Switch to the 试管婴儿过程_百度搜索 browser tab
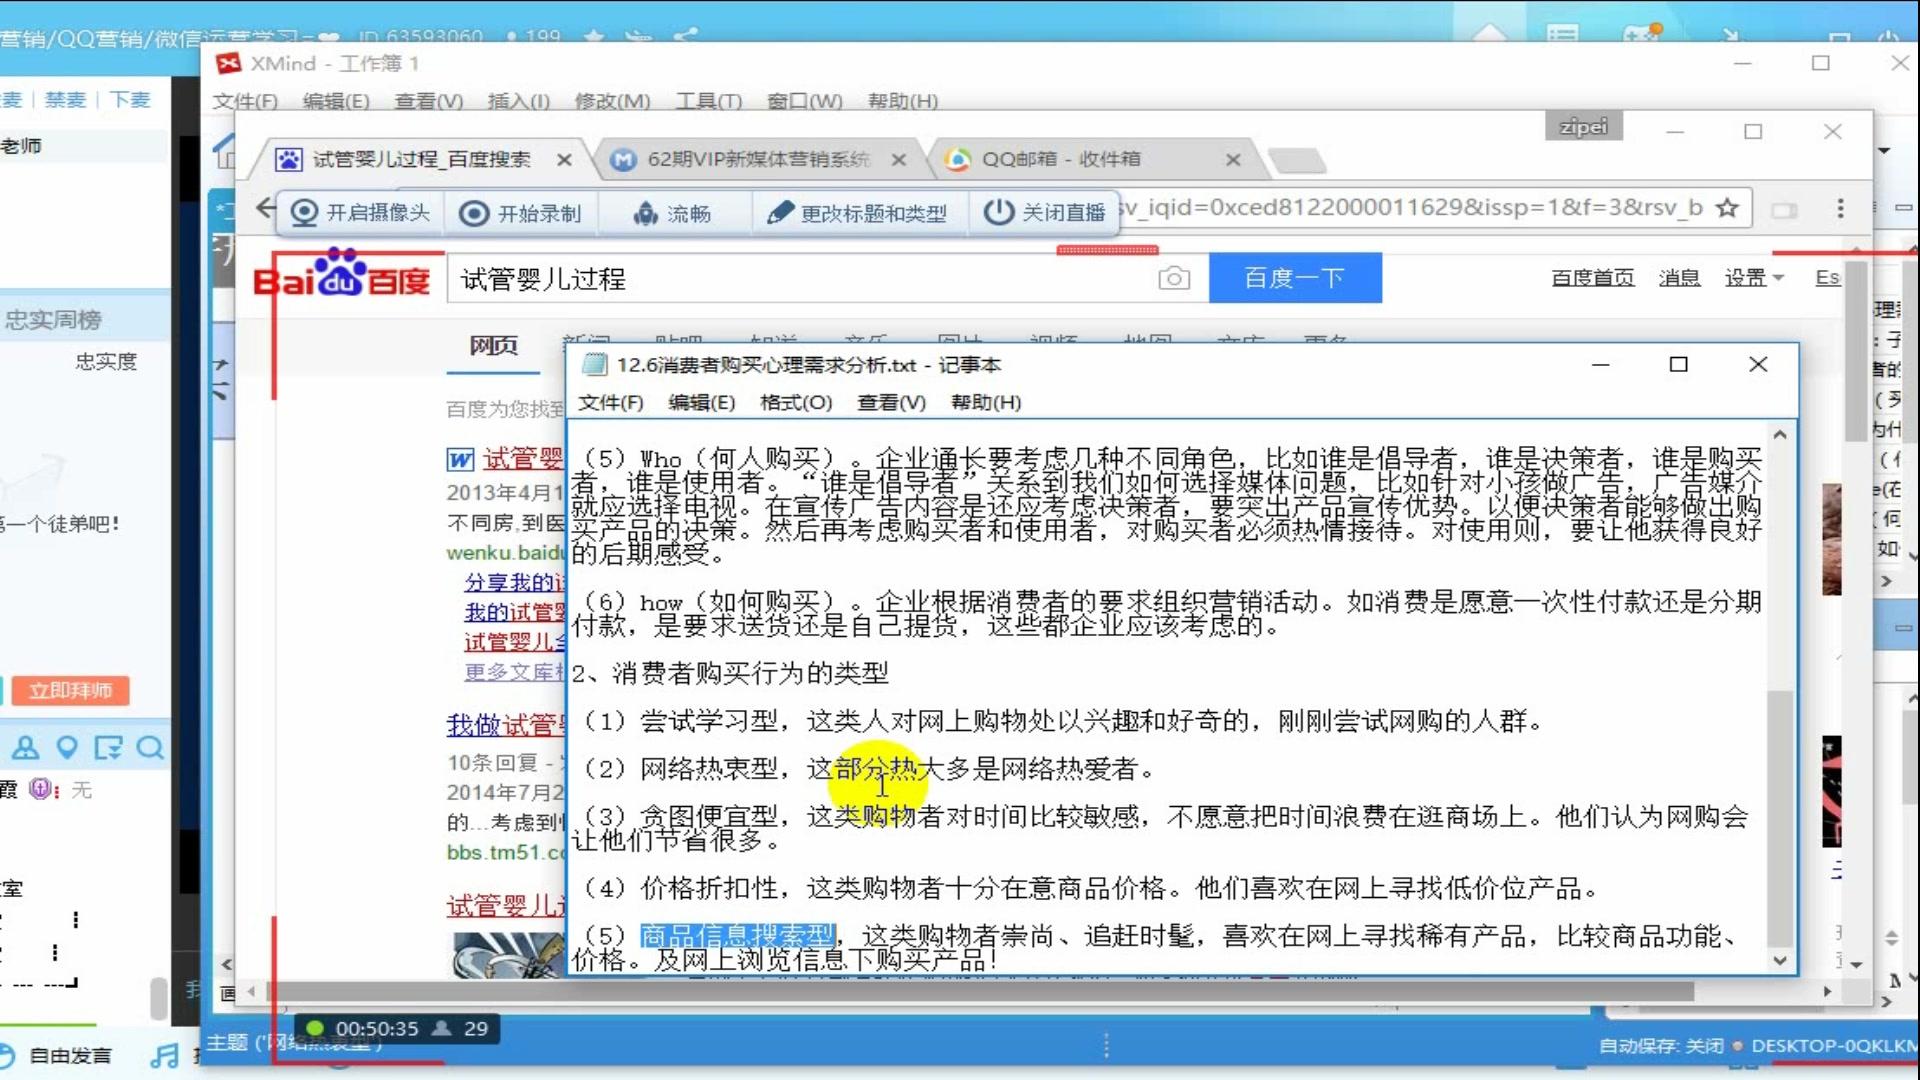This screenshot has width=1920, height=1080. (420, 159)
